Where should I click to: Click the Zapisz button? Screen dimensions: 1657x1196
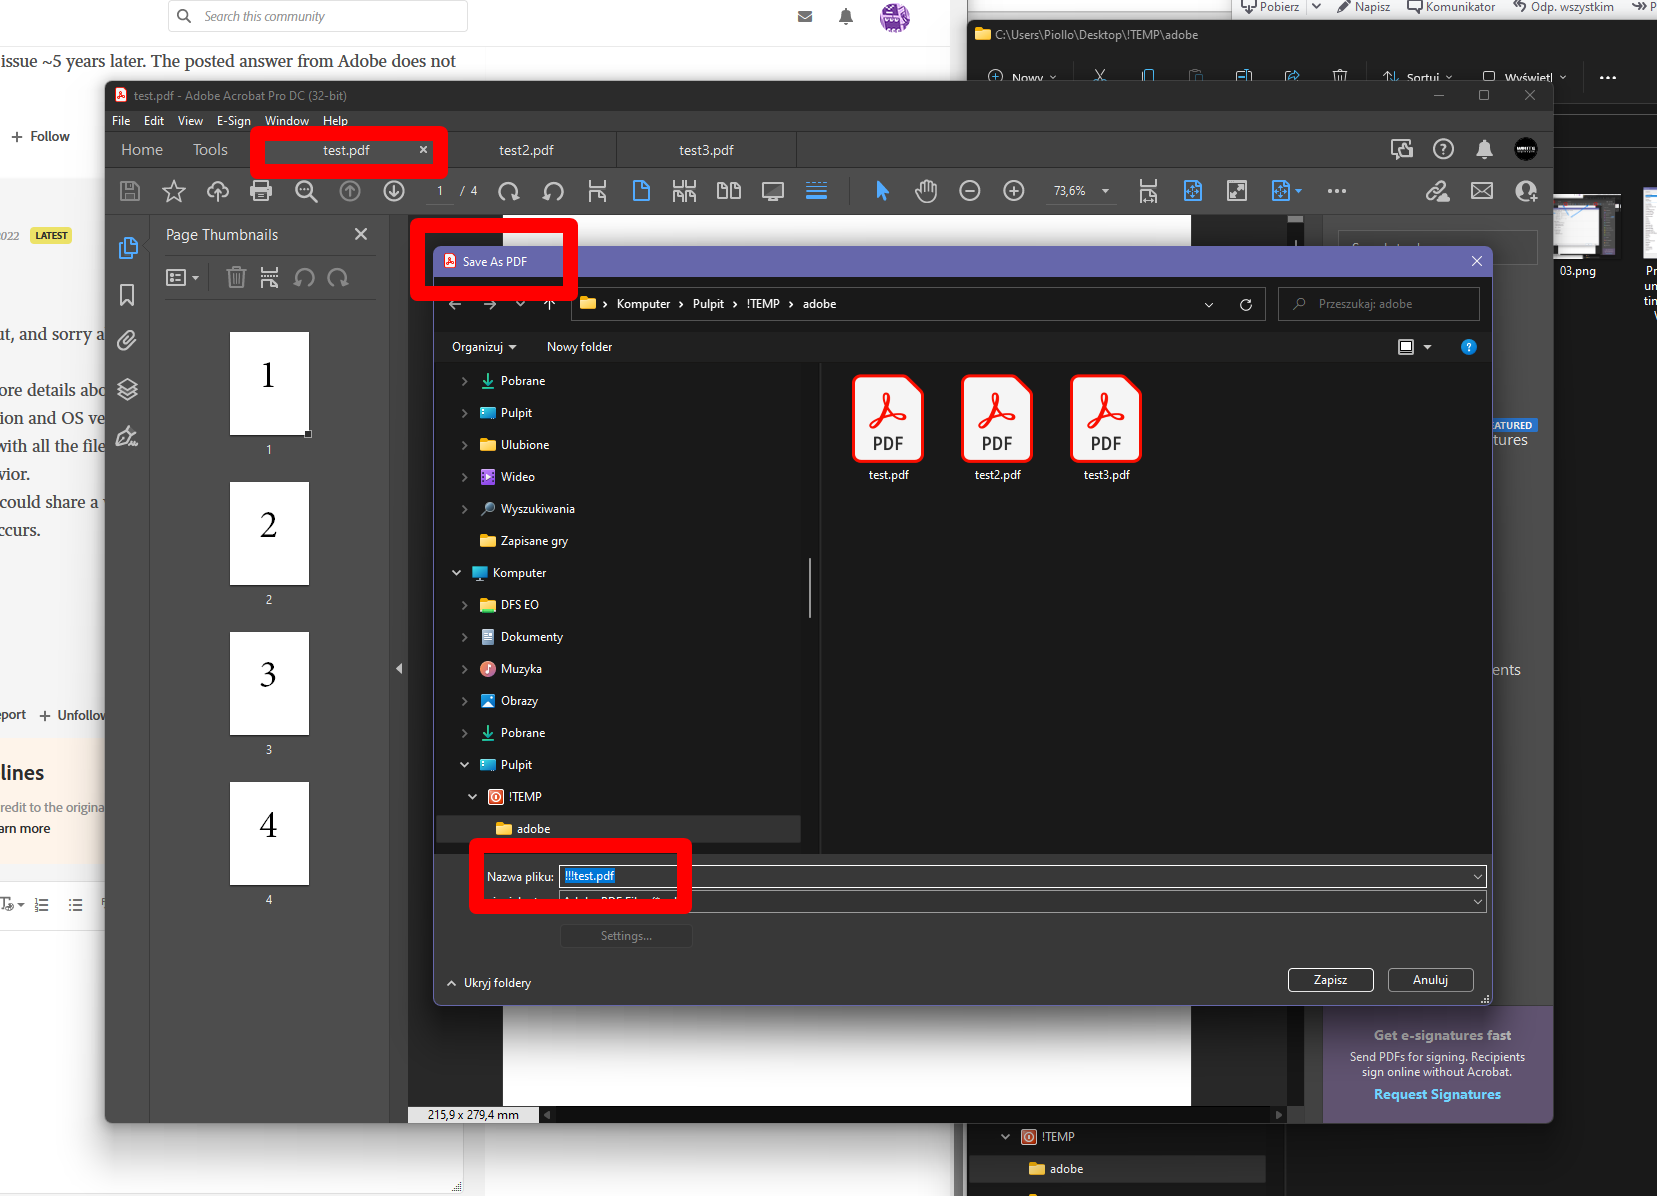pyautogui.click(x=1330, y=980)
